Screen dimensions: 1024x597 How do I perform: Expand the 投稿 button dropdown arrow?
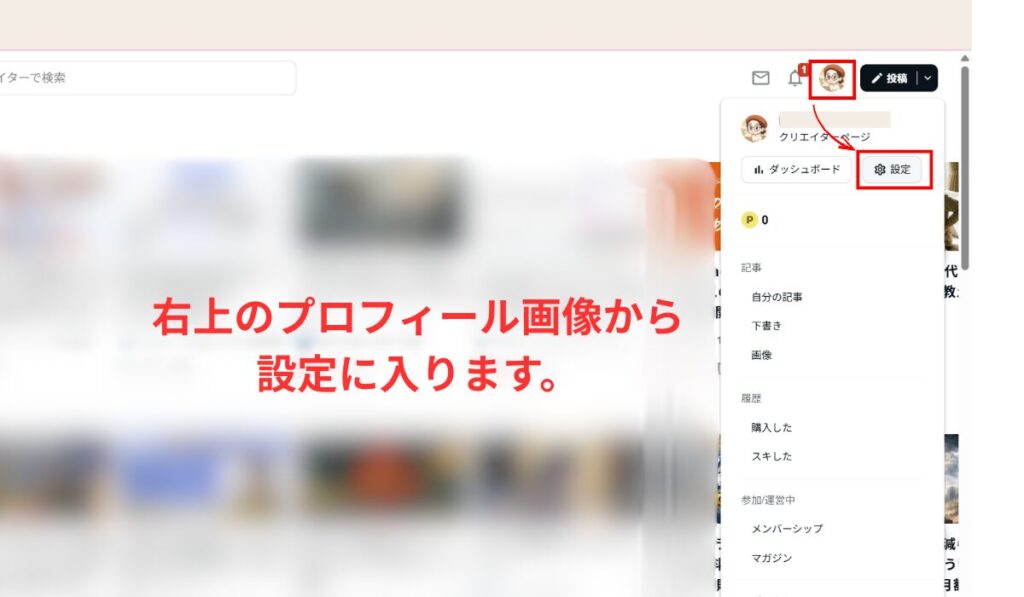927,78
